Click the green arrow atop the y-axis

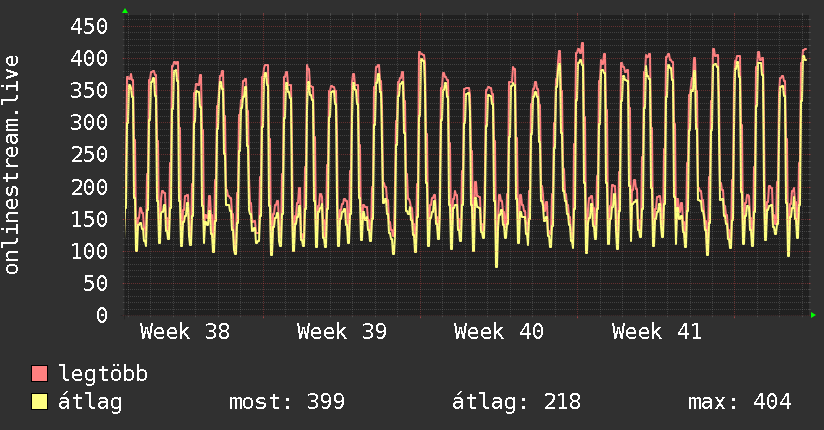[x=125, y=11]
